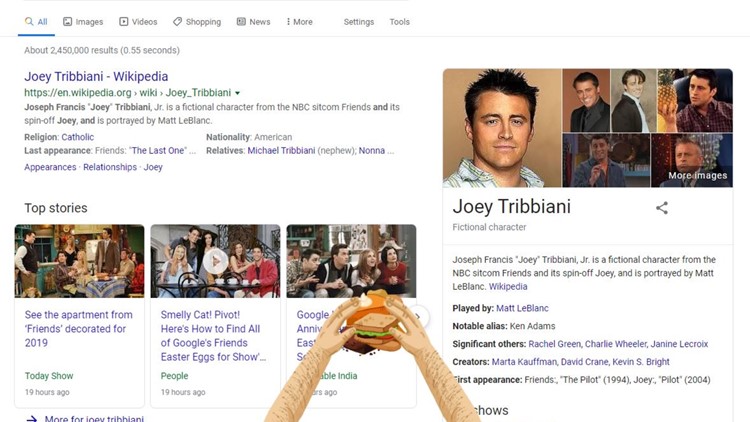Image resolution: width=750 pixels, height=422 pixels.
Task: Expand the More search options menu
Action: (x=299, y=22)
